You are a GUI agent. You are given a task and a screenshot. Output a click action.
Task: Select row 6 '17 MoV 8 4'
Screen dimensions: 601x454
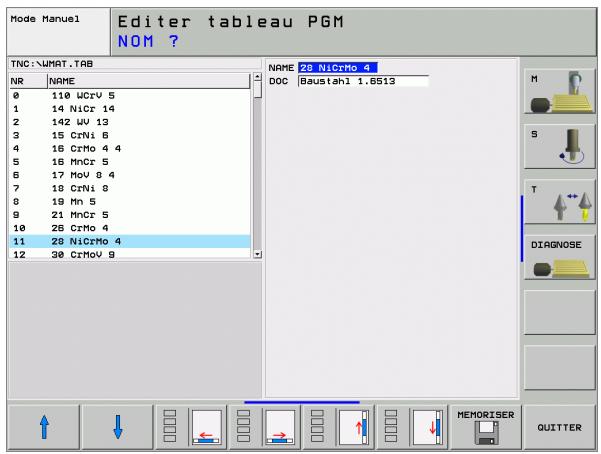(x=130, y=175)
